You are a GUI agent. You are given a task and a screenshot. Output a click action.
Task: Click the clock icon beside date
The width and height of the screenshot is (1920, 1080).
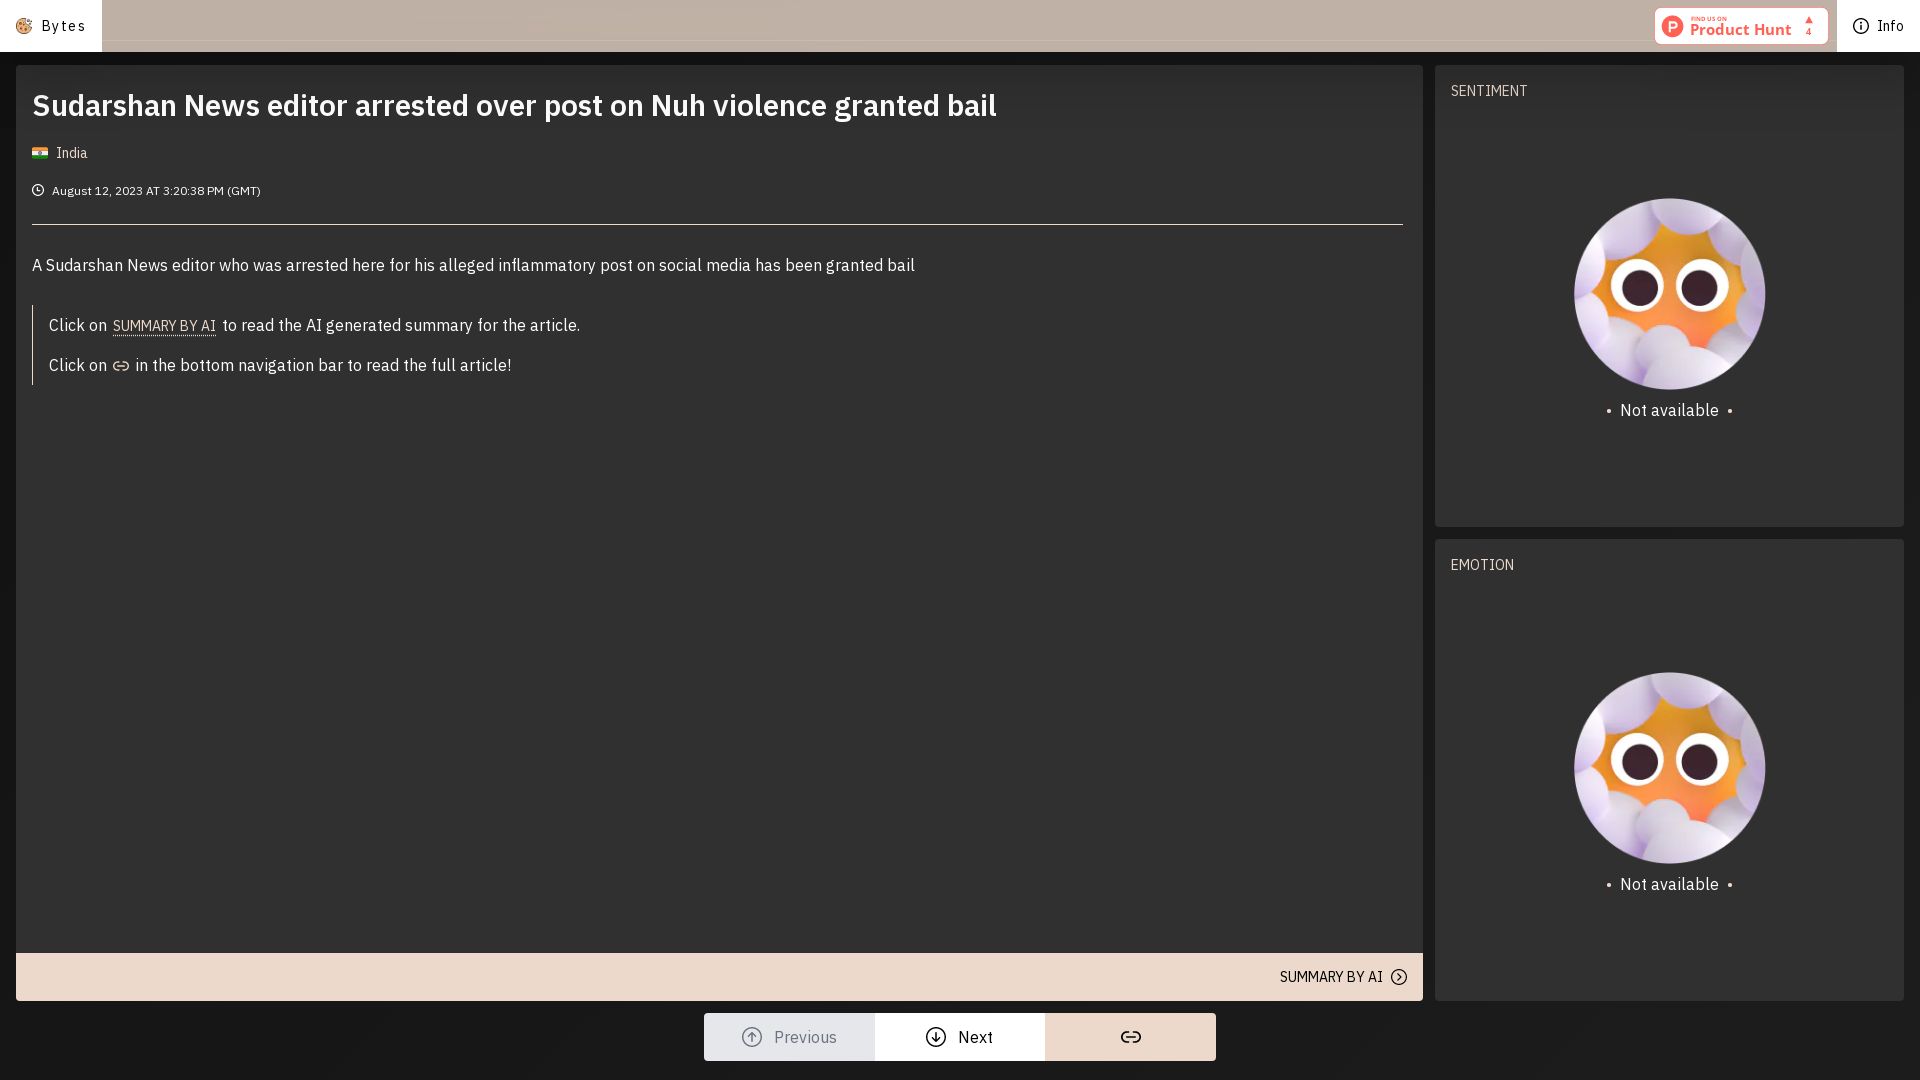38,190
